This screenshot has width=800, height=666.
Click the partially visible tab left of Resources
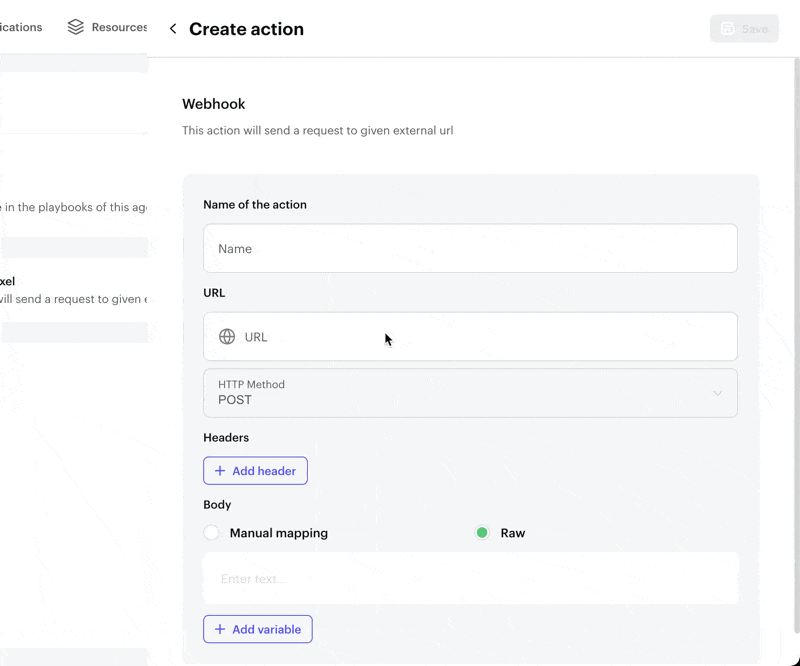[21, 27]
